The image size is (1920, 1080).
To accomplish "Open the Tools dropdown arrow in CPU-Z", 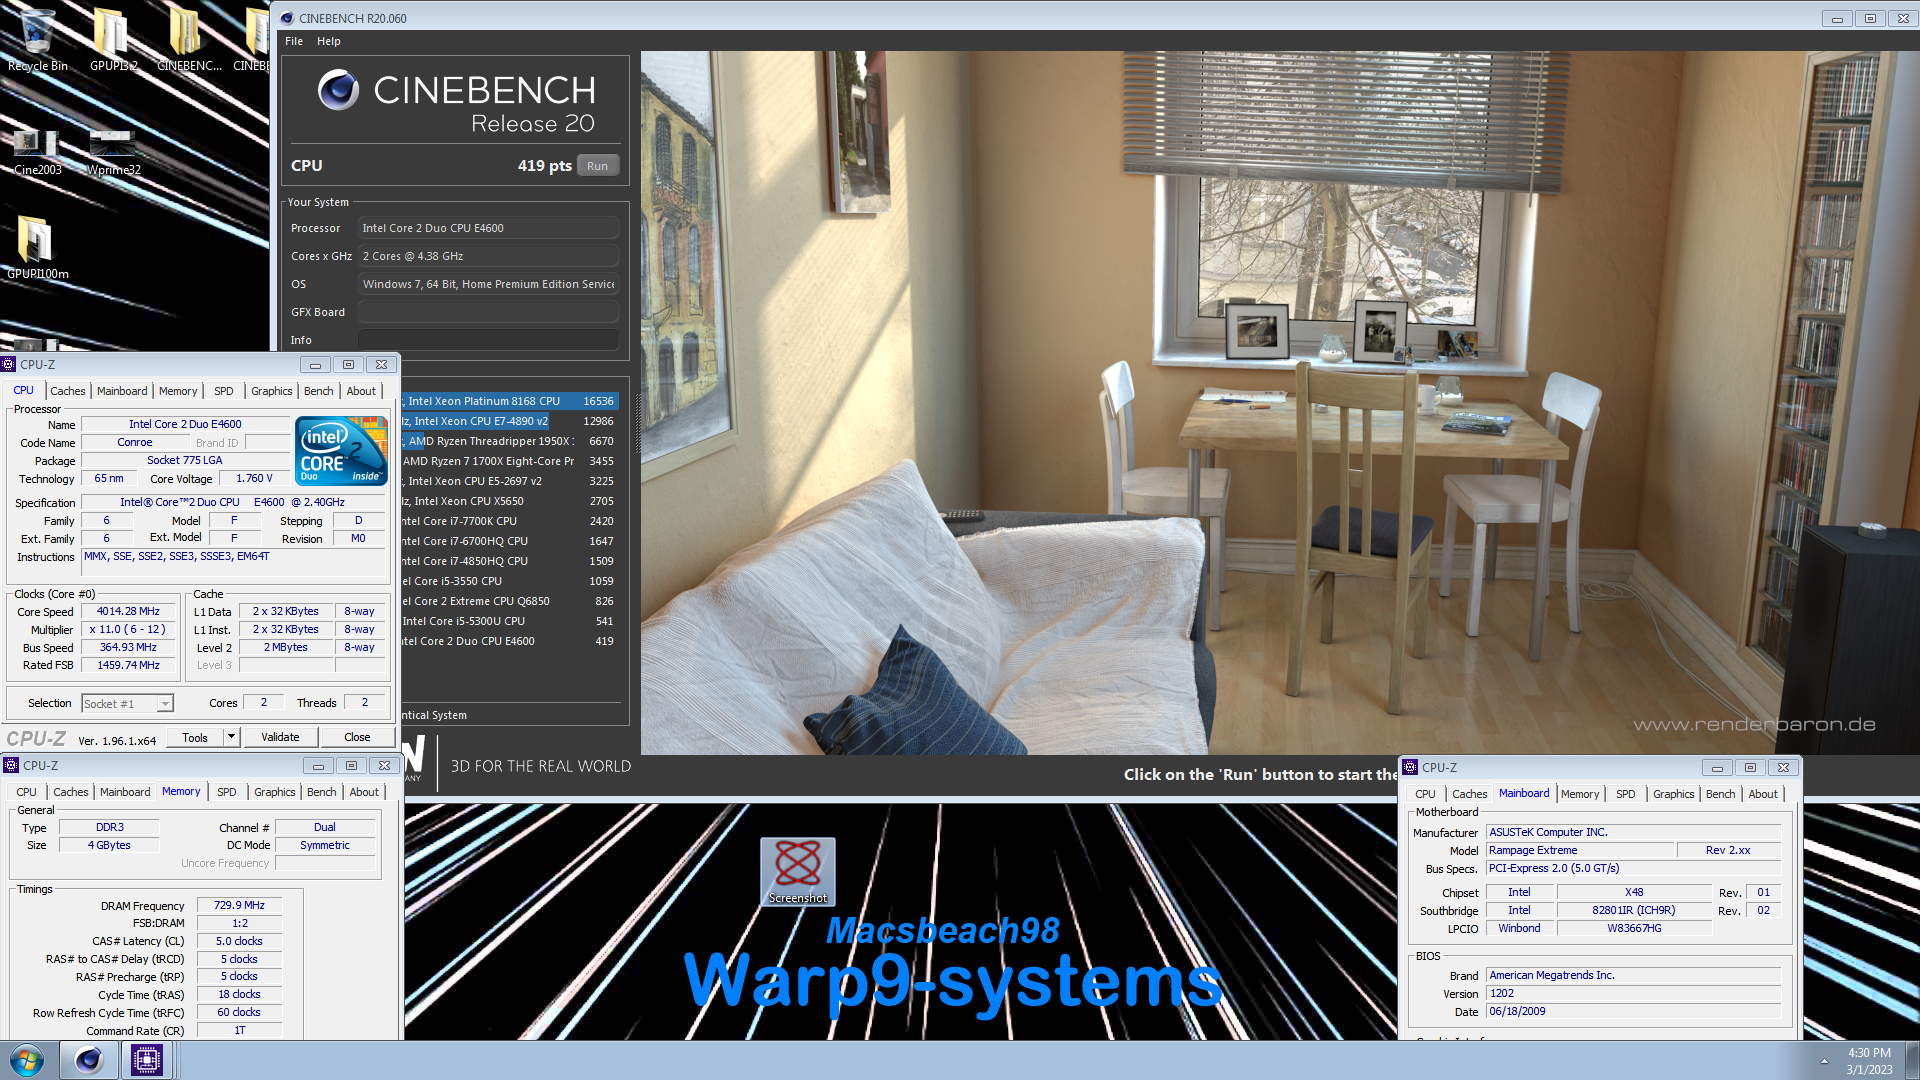I will (231, 737).
